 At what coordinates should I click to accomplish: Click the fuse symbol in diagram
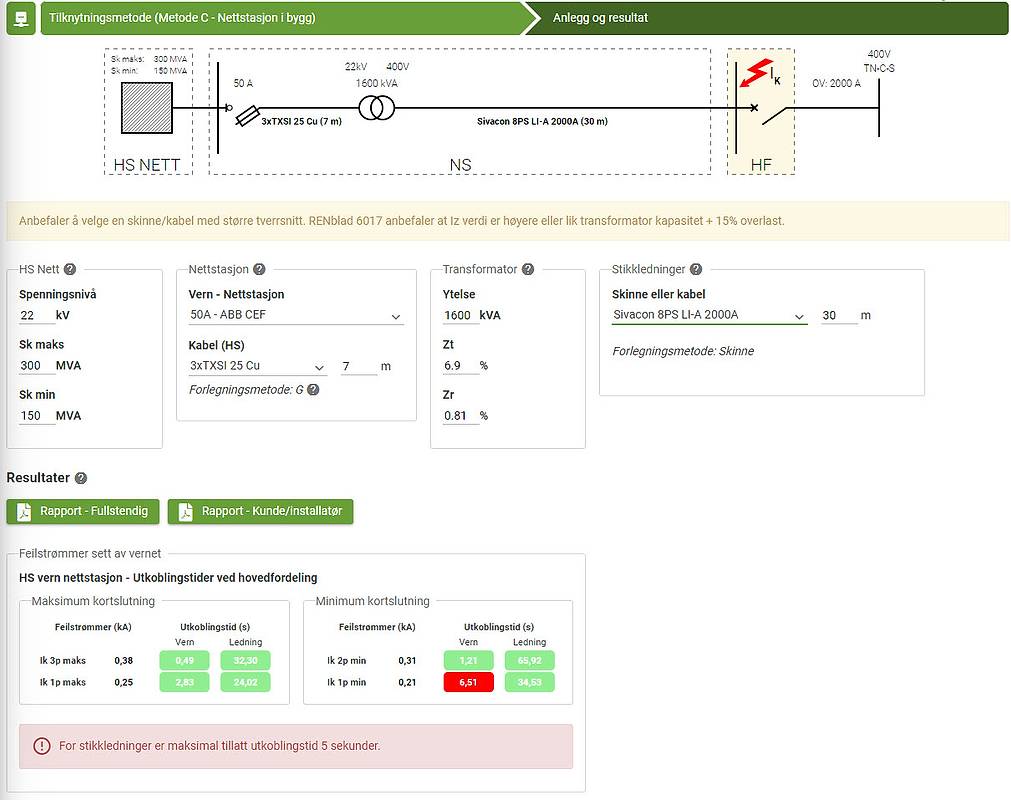click(248, 116)
